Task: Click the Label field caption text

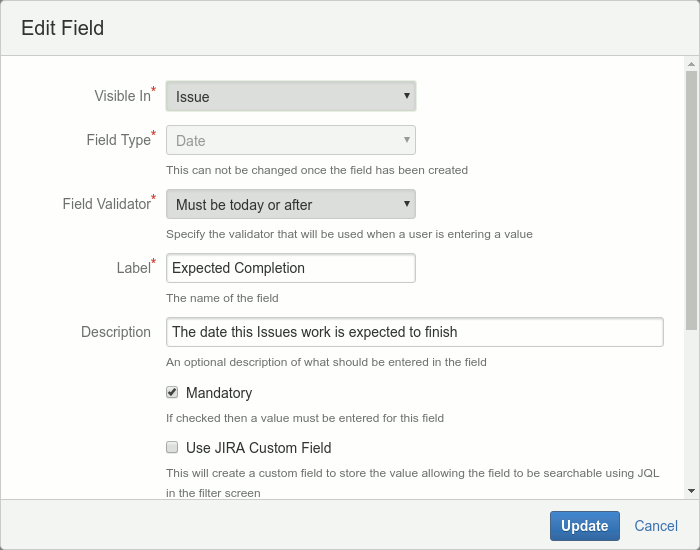Action: (x=132, y=268)
